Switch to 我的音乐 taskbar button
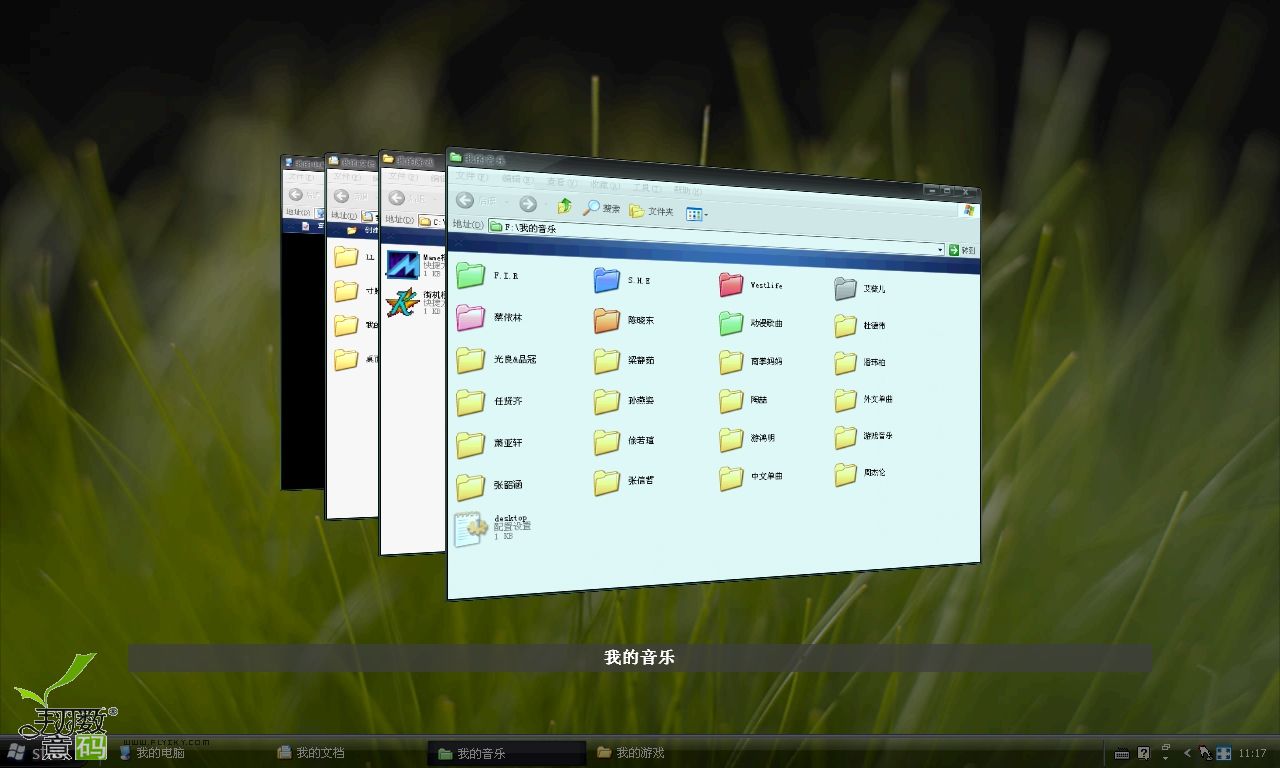1280x768 pixels. 507,753
